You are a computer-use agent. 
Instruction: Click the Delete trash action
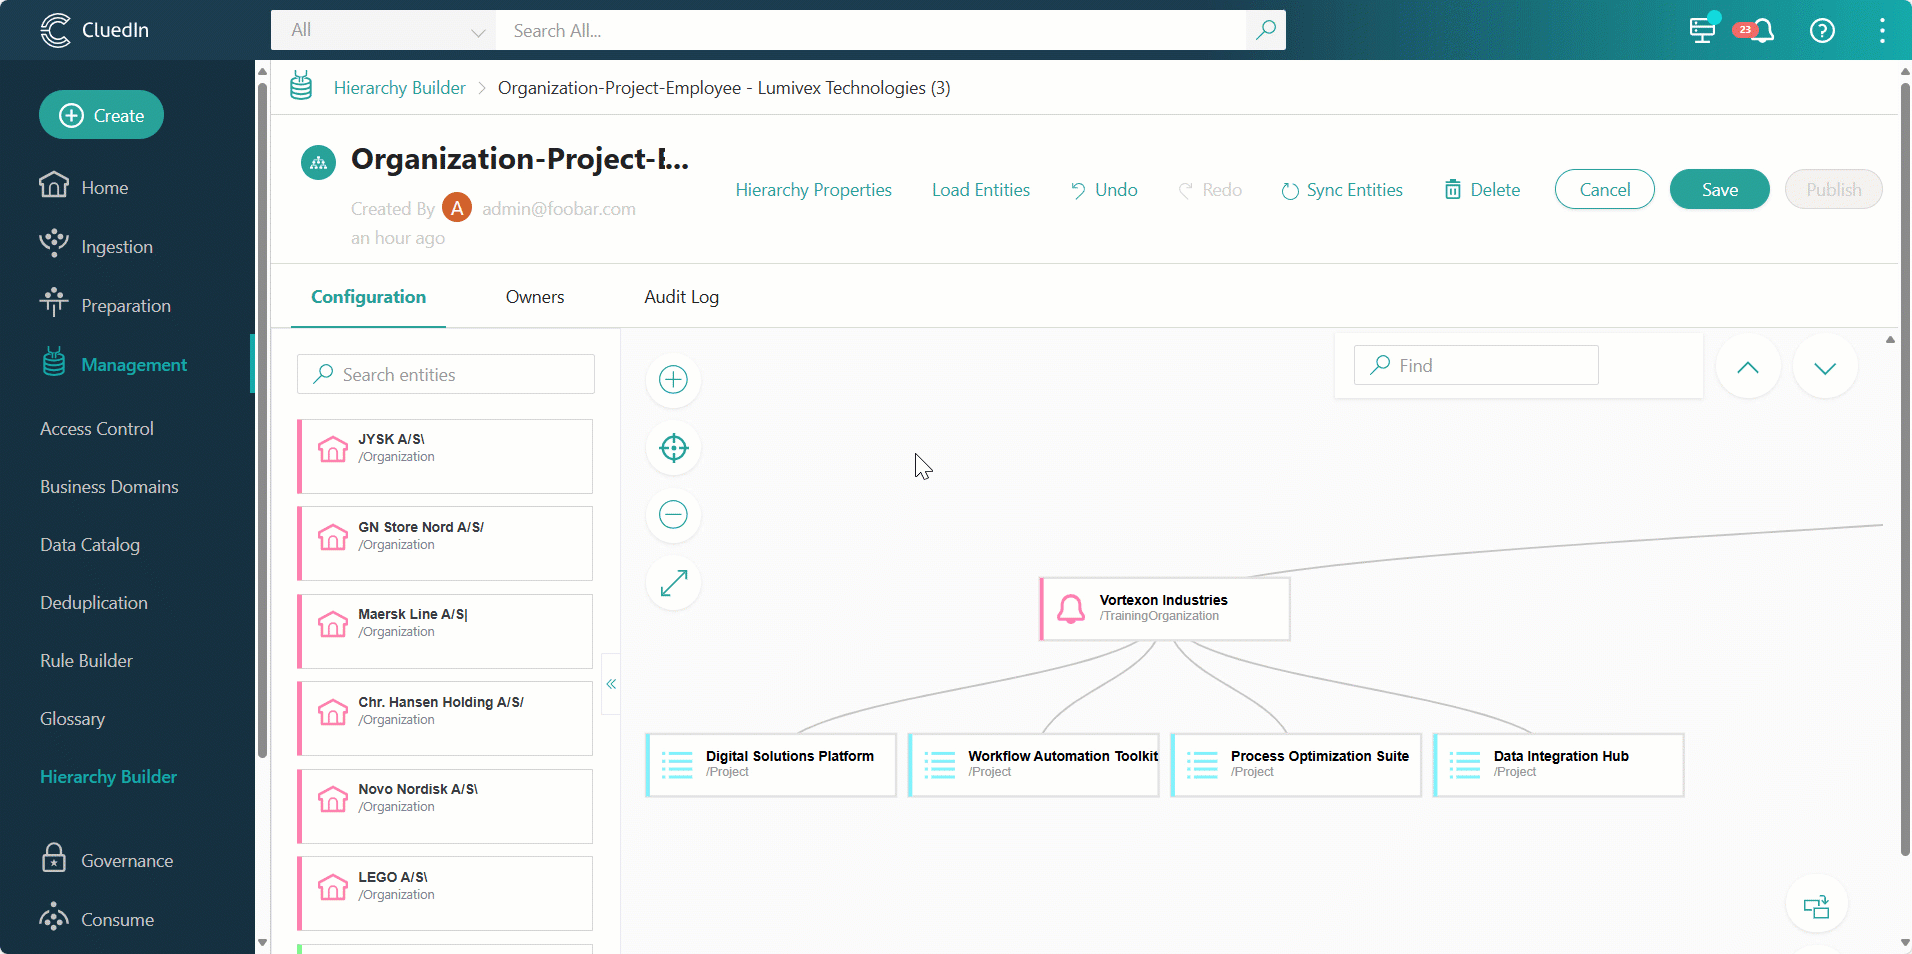(x=1482, y=190)
